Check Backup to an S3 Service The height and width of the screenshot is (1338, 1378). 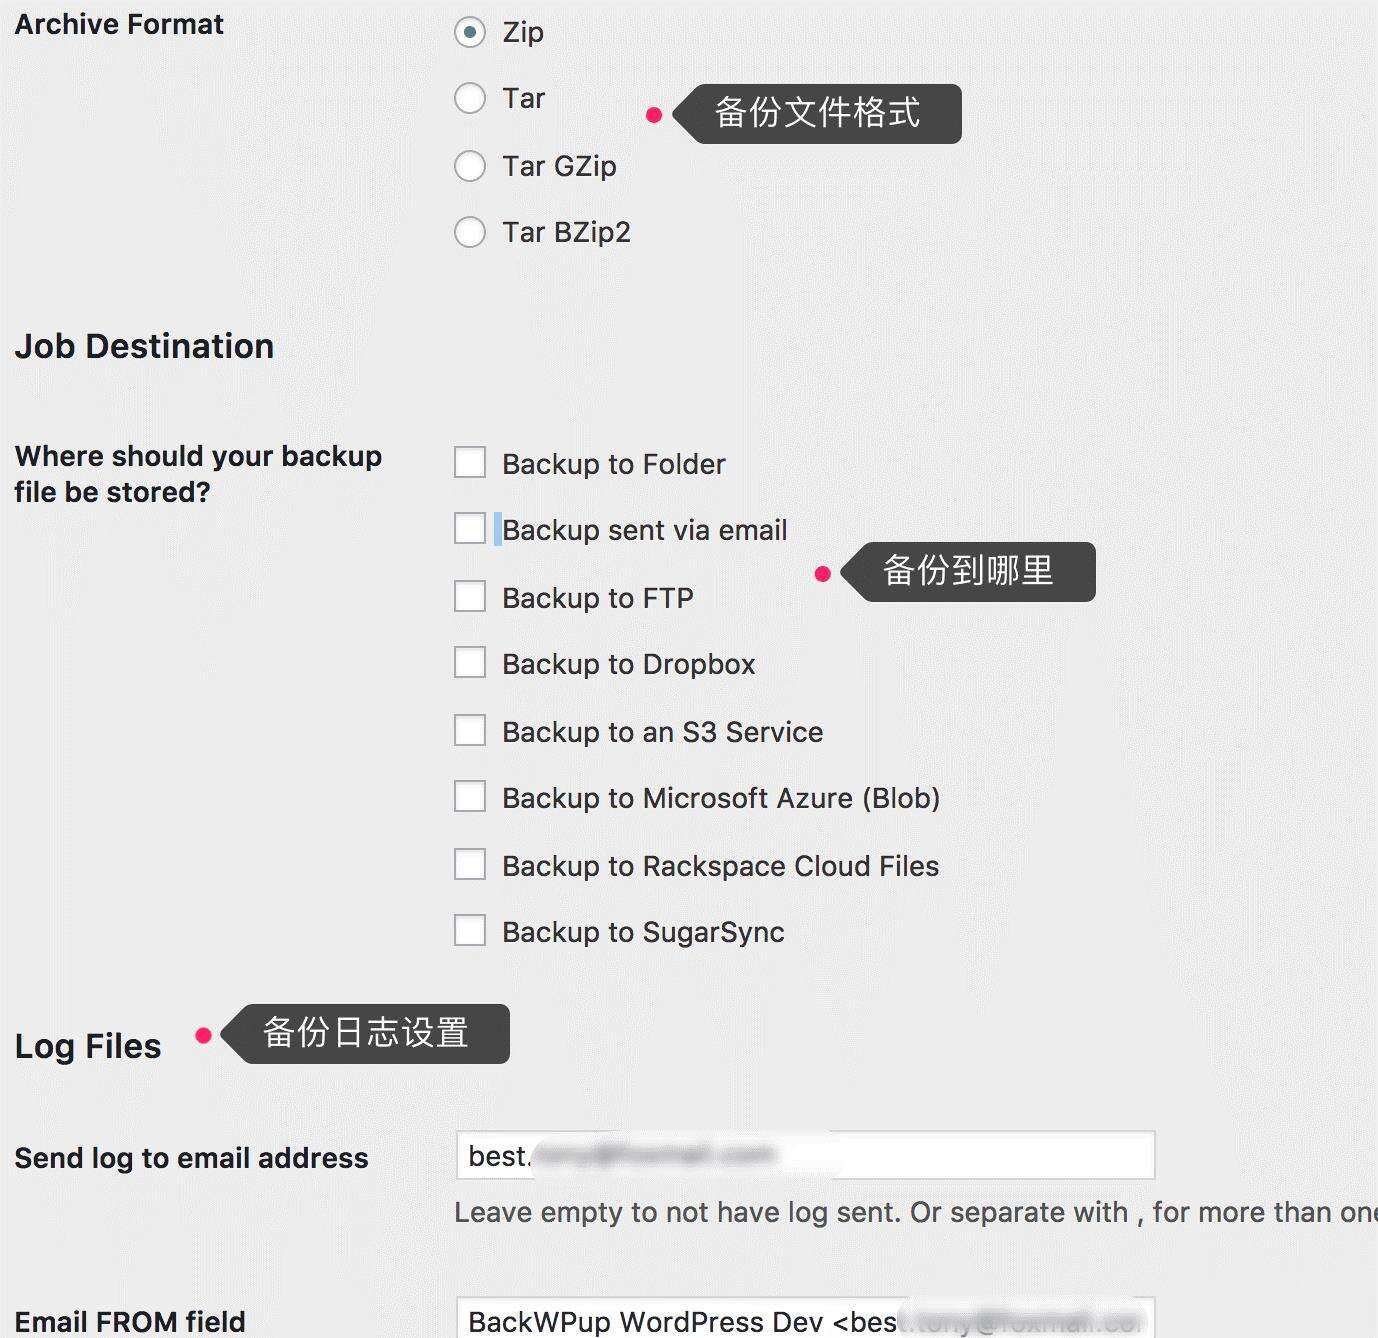(x=470, y=731)
